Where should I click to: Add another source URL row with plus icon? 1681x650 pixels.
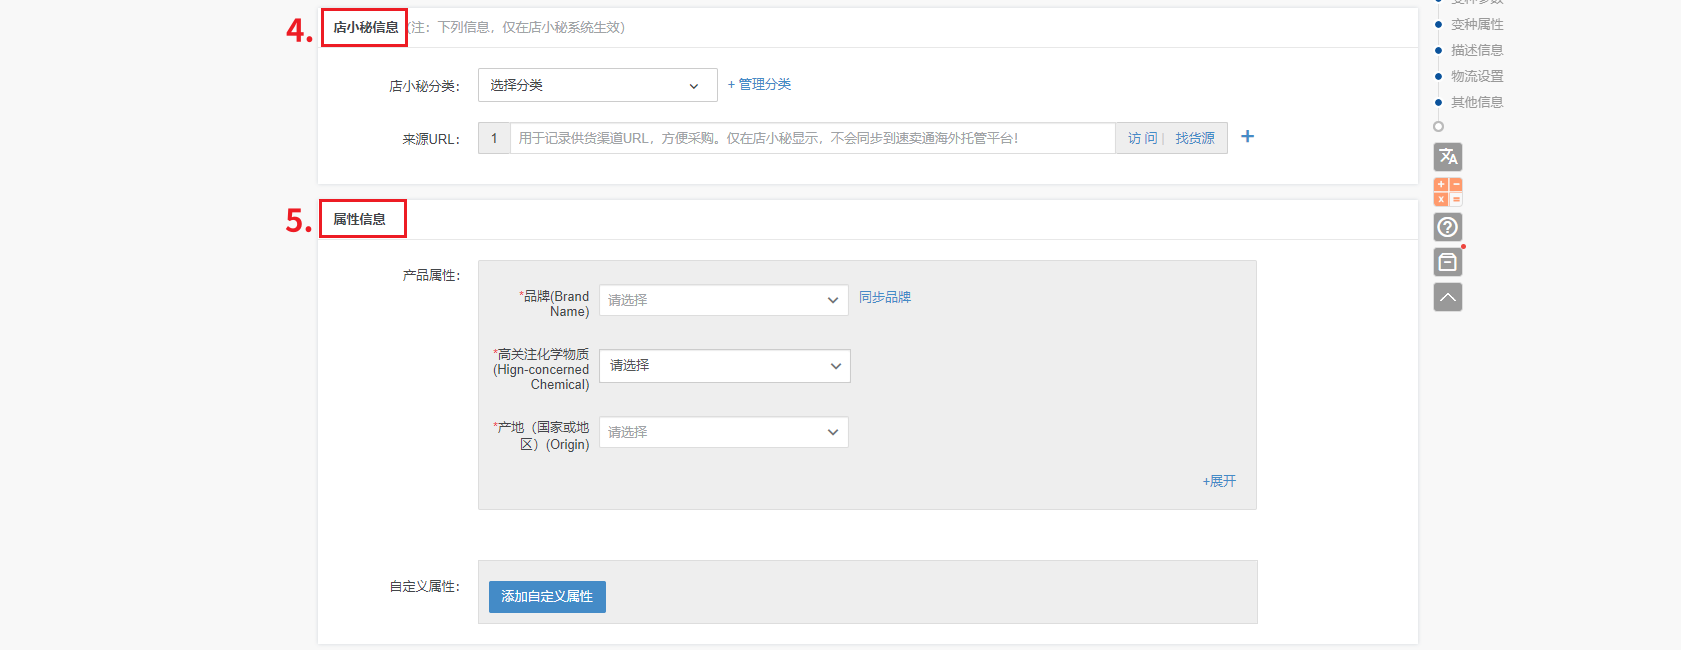1247,137
